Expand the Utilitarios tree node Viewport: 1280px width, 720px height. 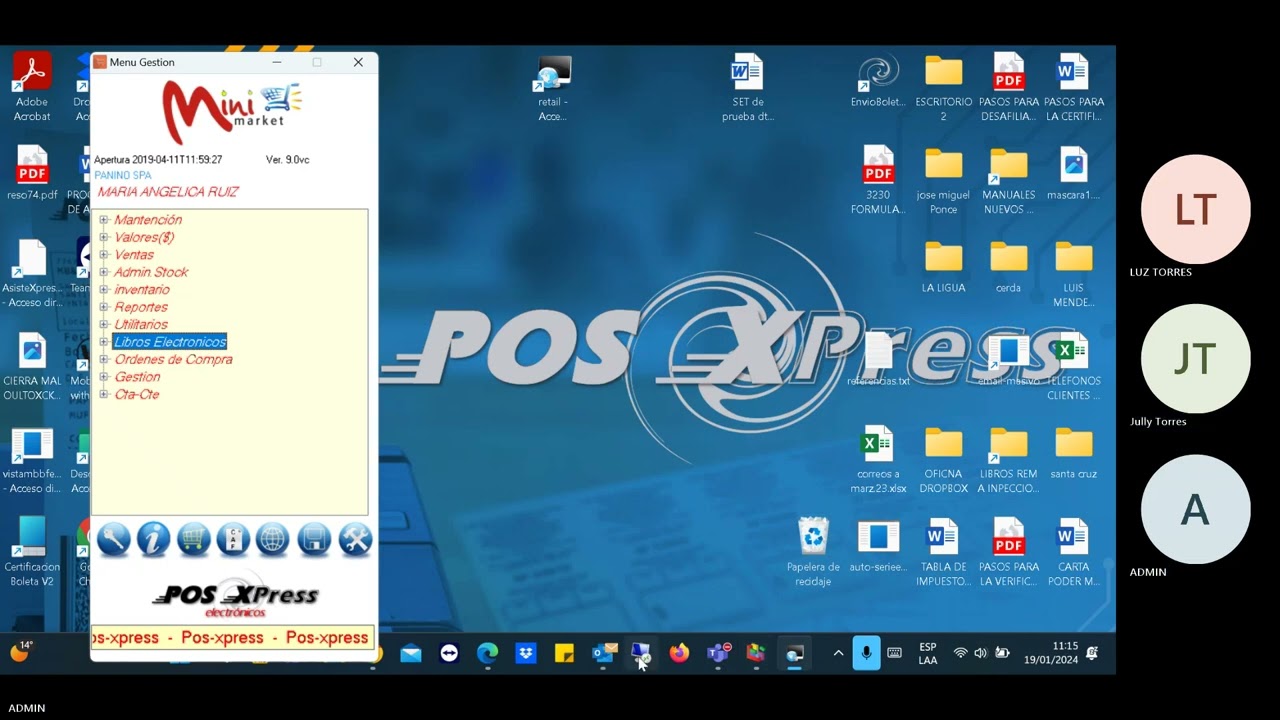coord(103,325)
